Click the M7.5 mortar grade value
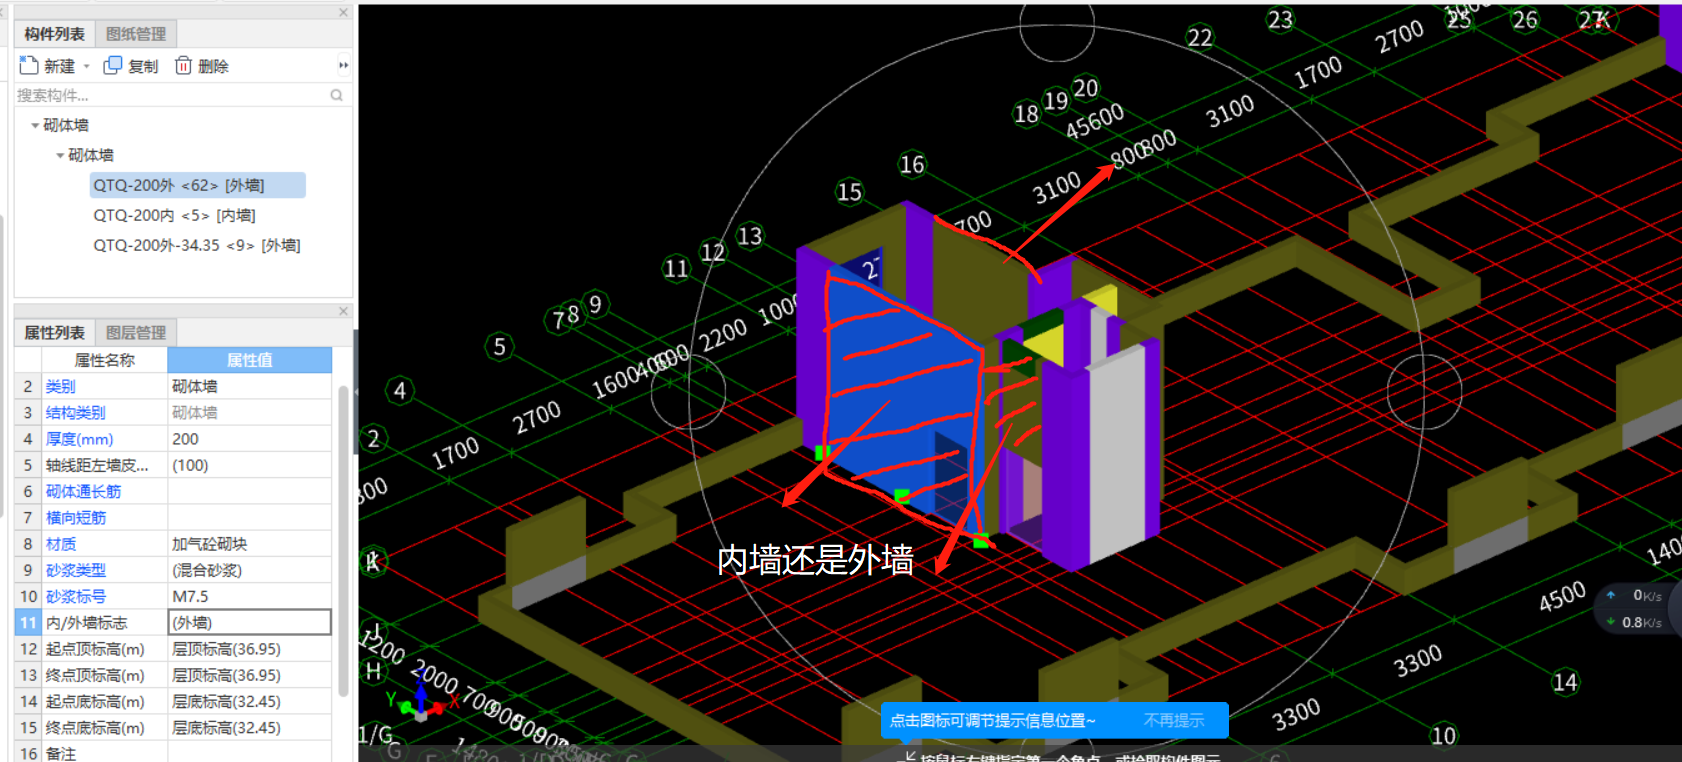 click(x=249, y=596)
